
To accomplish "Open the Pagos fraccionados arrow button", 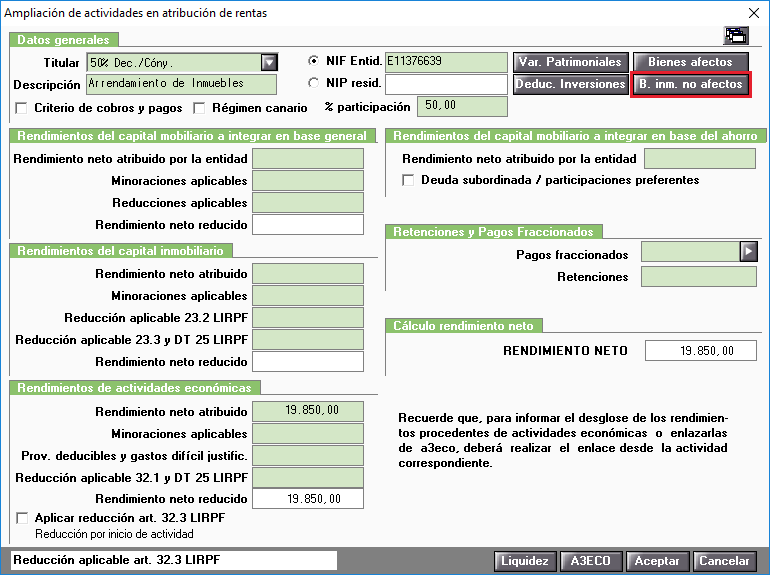I will pyautogui.click(x=748, y=251).
